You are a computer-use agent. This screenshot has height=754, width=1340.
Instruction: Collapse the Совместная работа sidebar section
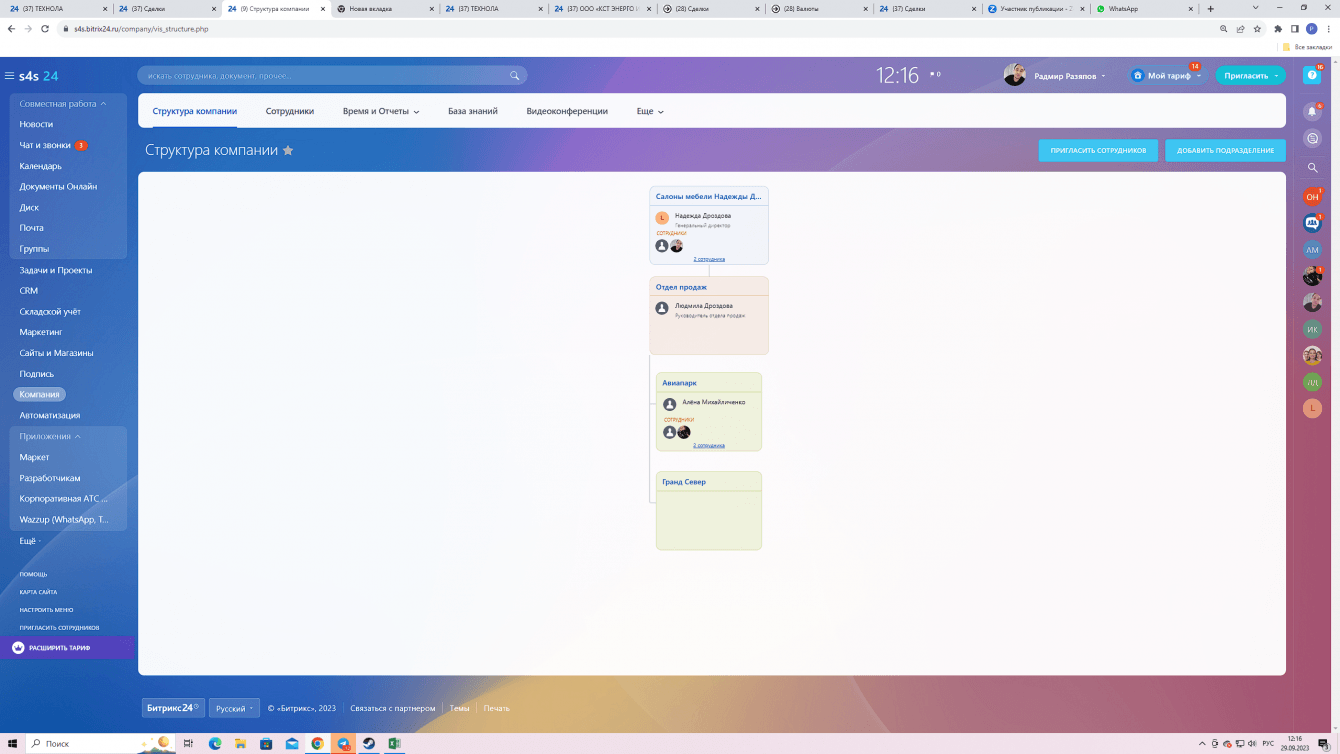point(63,104)
